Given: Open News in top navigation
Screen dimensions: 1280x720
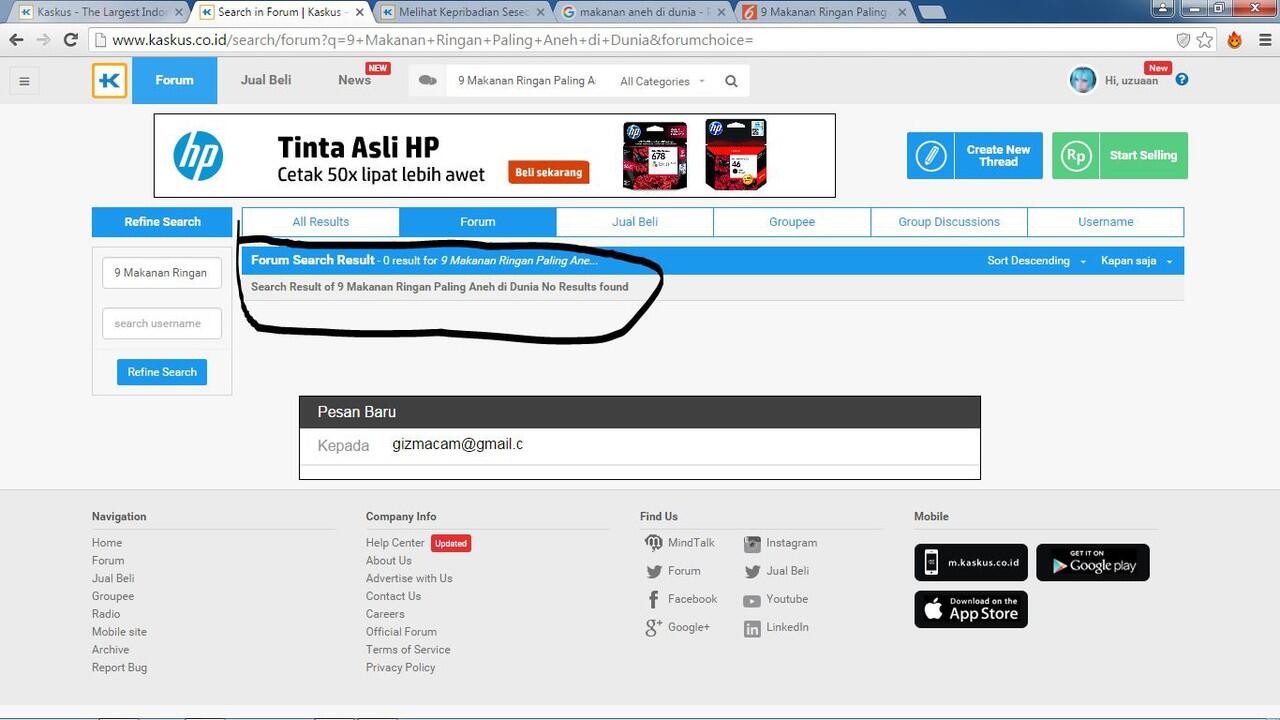Looking at the screenshot, I should (x=354, y=81).
